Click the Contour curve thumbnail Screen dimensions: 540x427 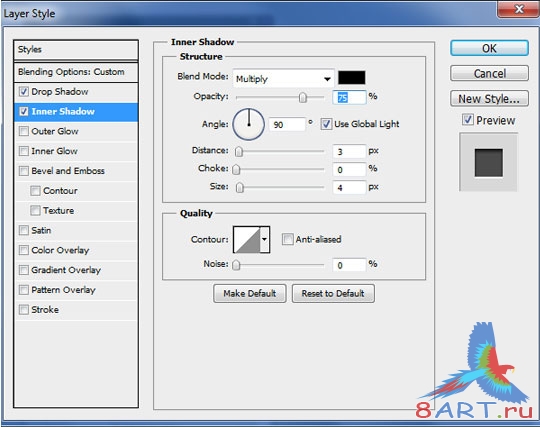(247, 240)
